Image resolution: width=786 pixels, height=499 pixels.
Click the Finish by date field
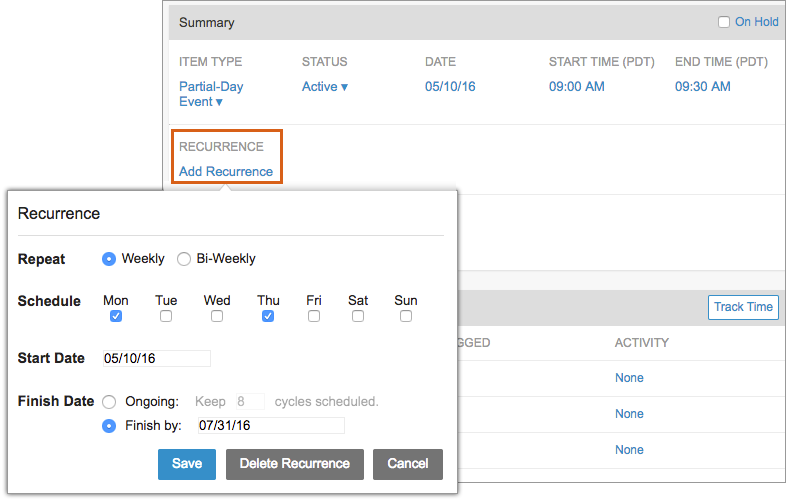270,426
